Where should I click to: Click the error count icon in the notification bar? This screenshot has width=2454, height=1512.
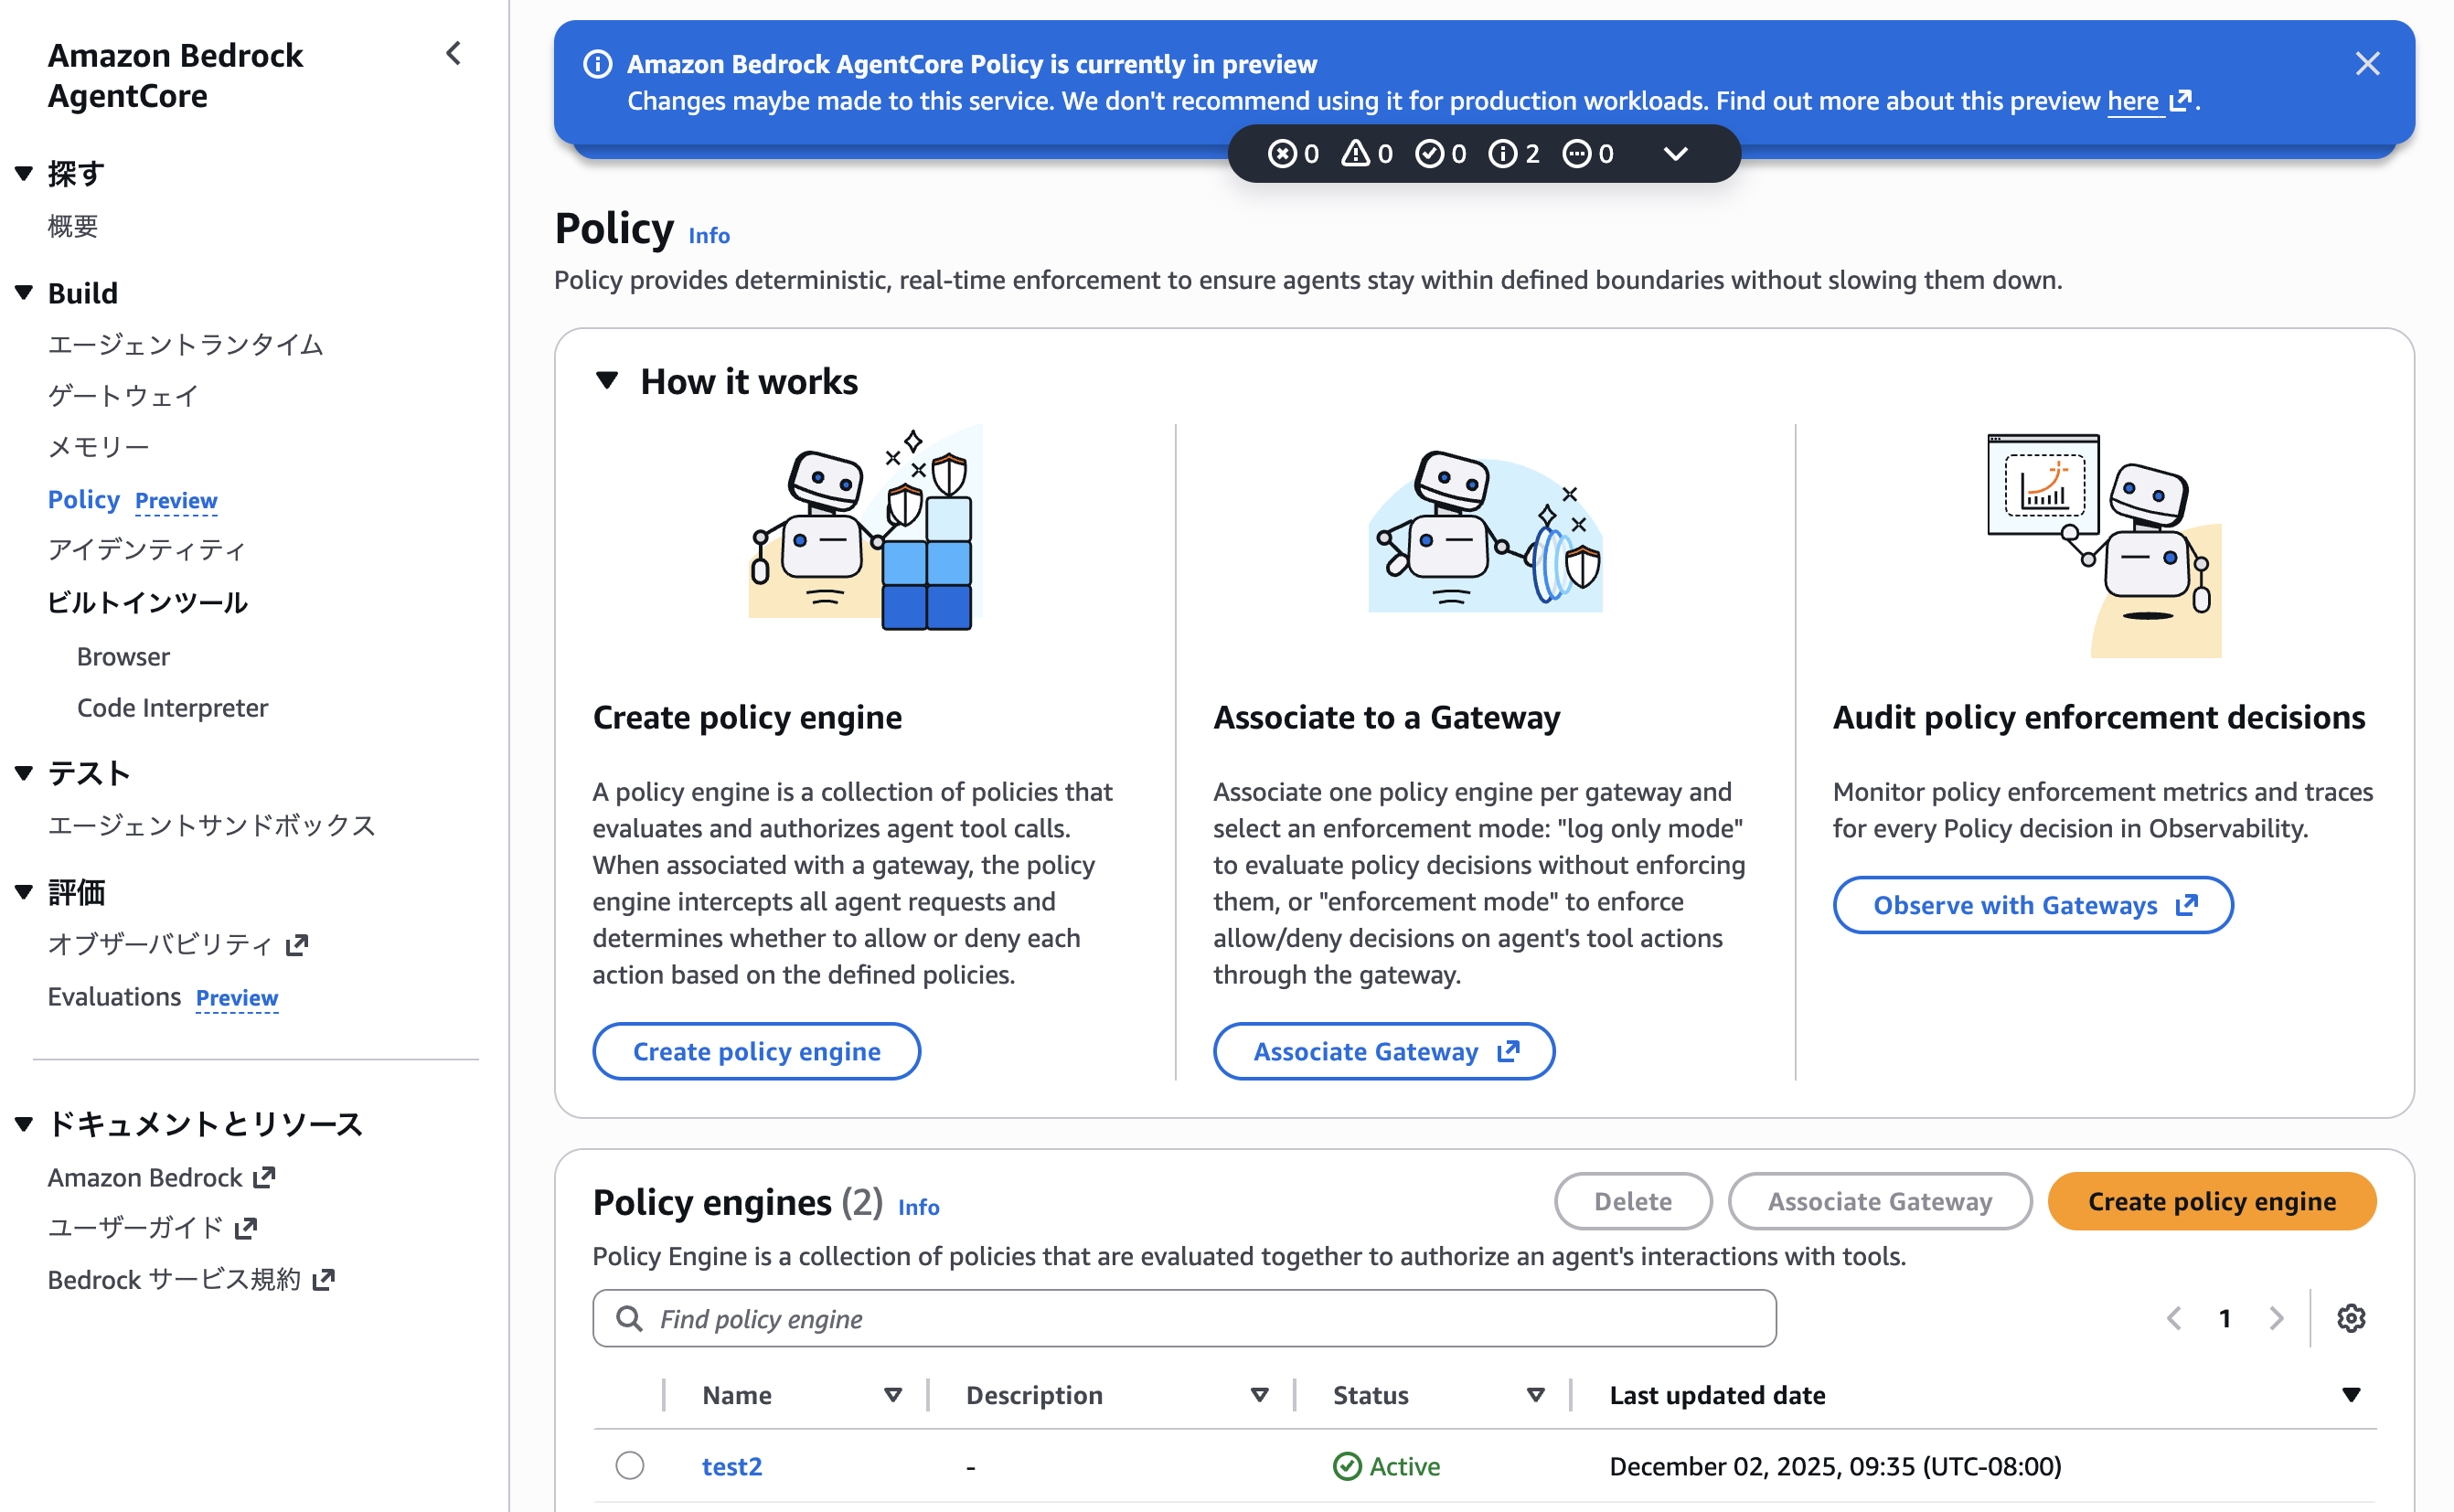[x=1282, y=154]
